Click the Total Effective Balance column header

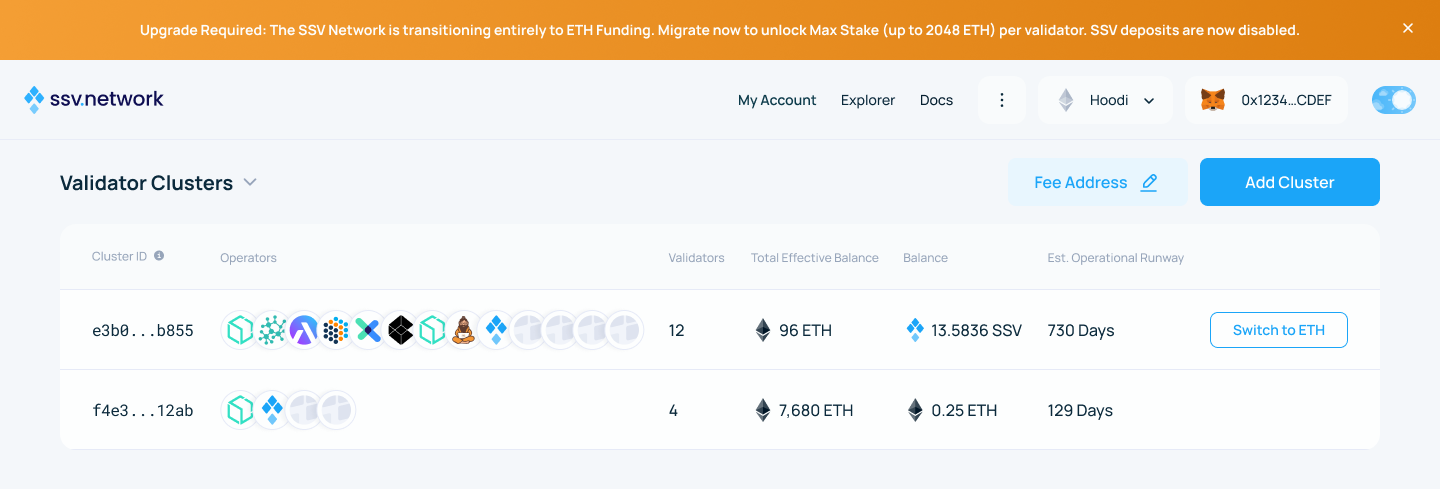coord(815,258)
